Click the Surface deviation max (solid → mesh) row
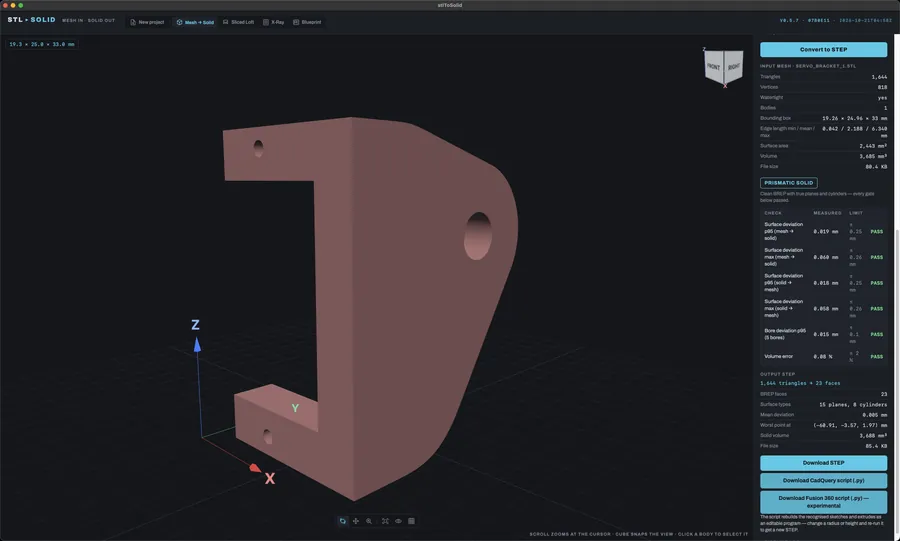 pyautogui.click(x=823, y=308)
